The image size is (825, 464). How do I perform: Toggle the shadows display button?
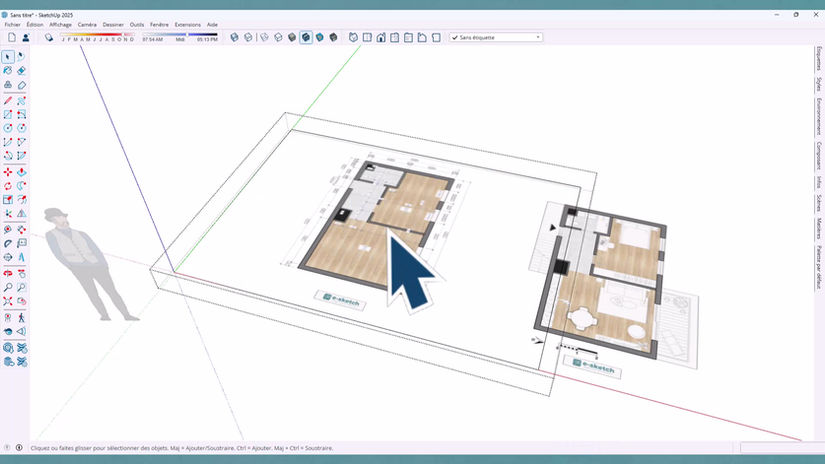[49, 37]
